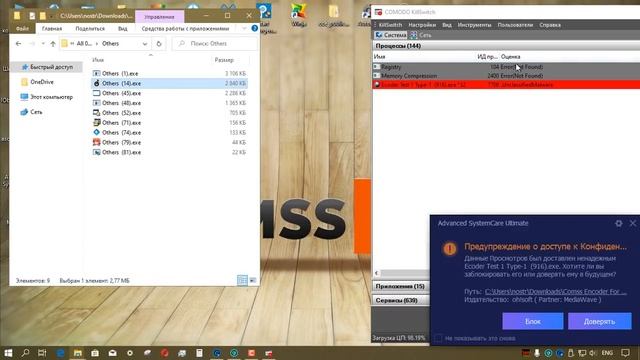Open the KillSwitch menu

[390, 25]
